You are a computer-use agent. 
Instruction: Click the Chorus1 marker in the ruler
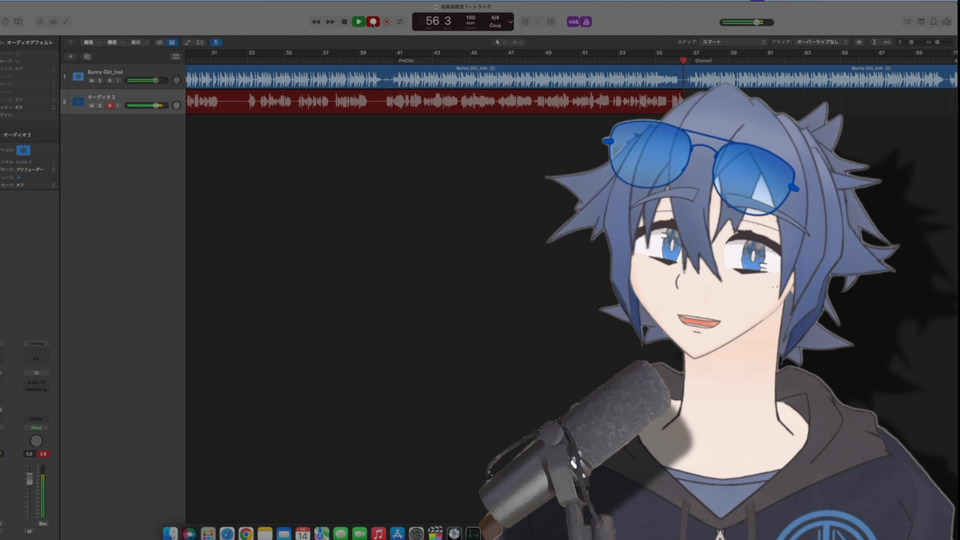[703, 61]
